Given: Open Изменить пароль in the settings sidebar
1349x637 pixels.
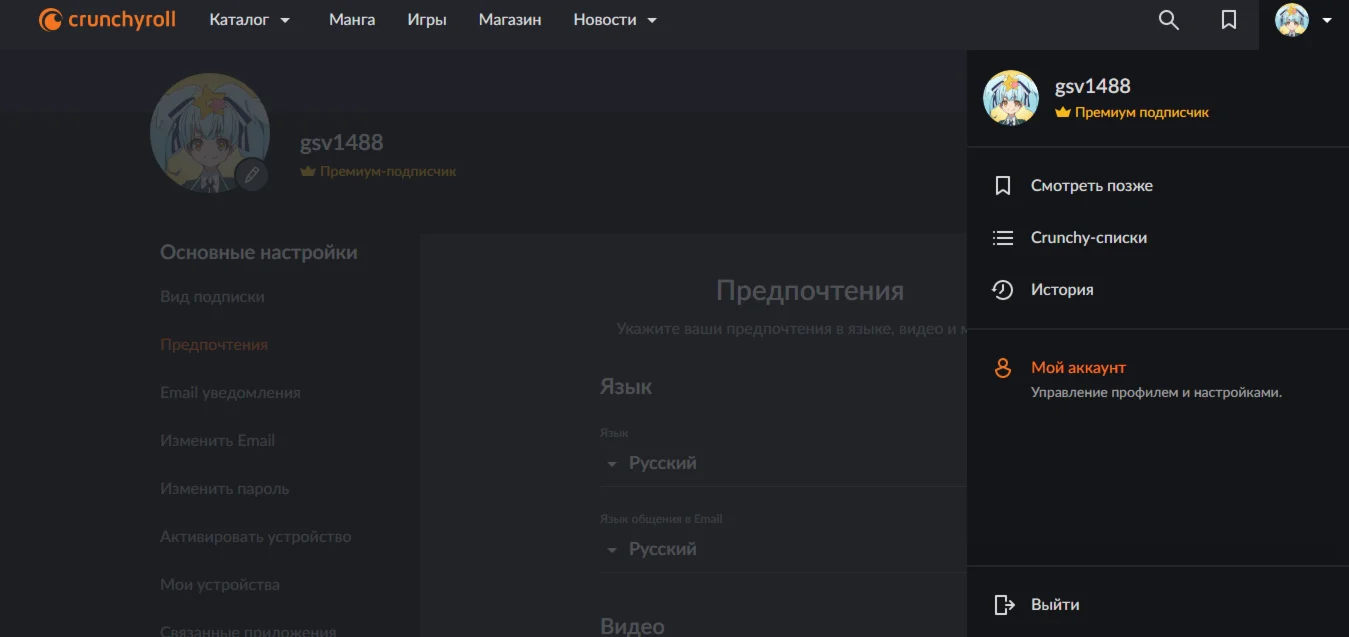Looking at the screenshot, I should 225,489.
